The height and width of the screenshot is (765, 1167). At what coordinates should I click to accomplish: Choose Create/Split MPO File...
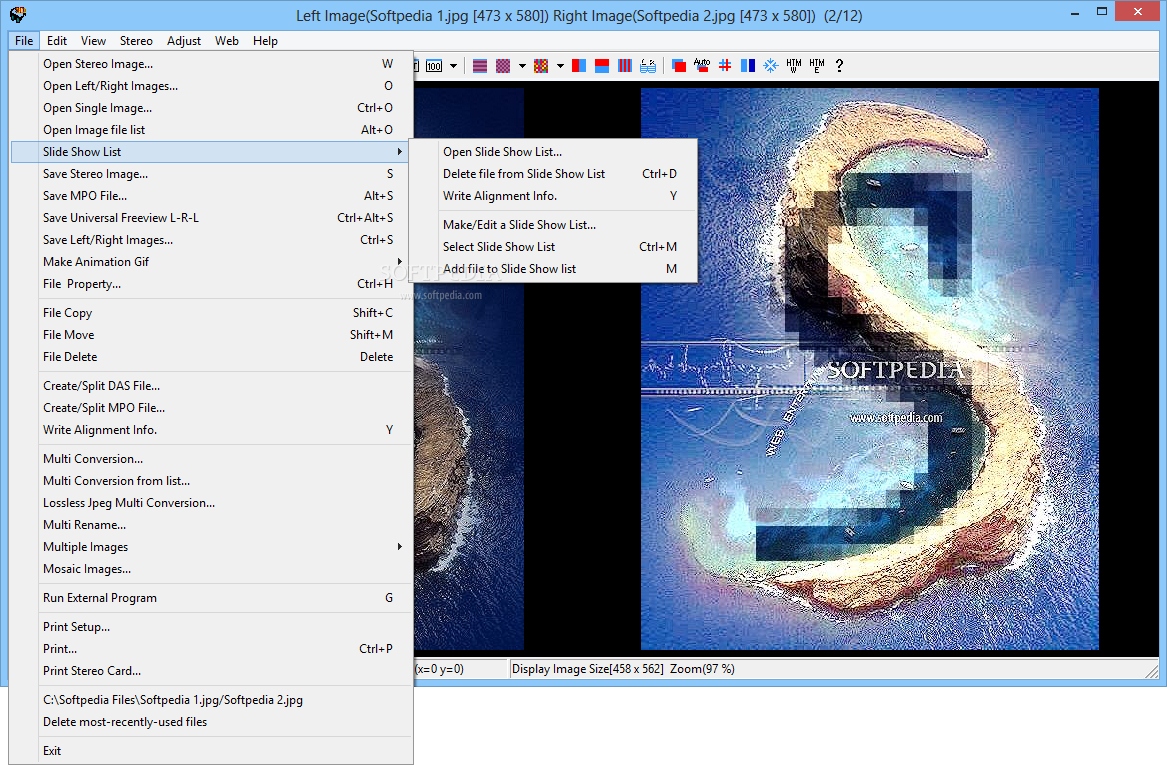211,408
